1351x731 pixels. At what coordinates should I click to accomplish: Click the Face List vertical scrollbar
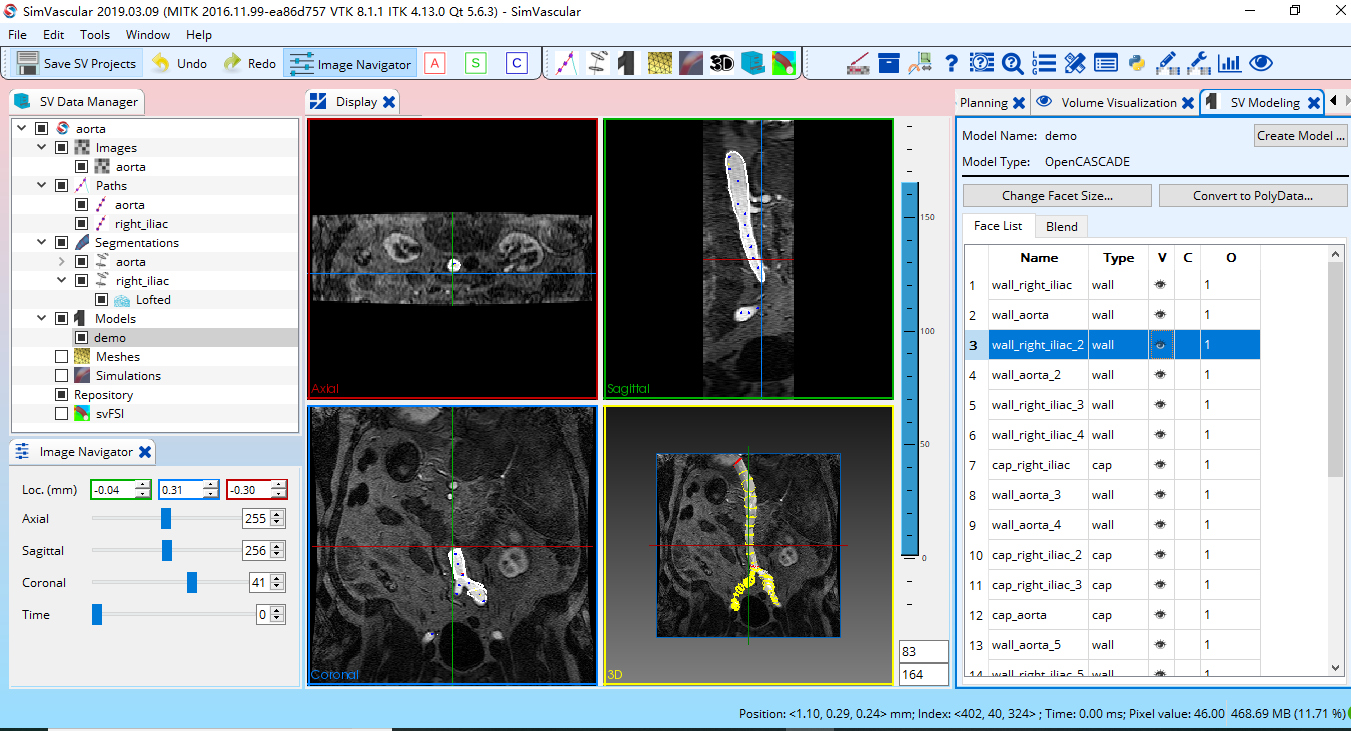pos(1335,370)
